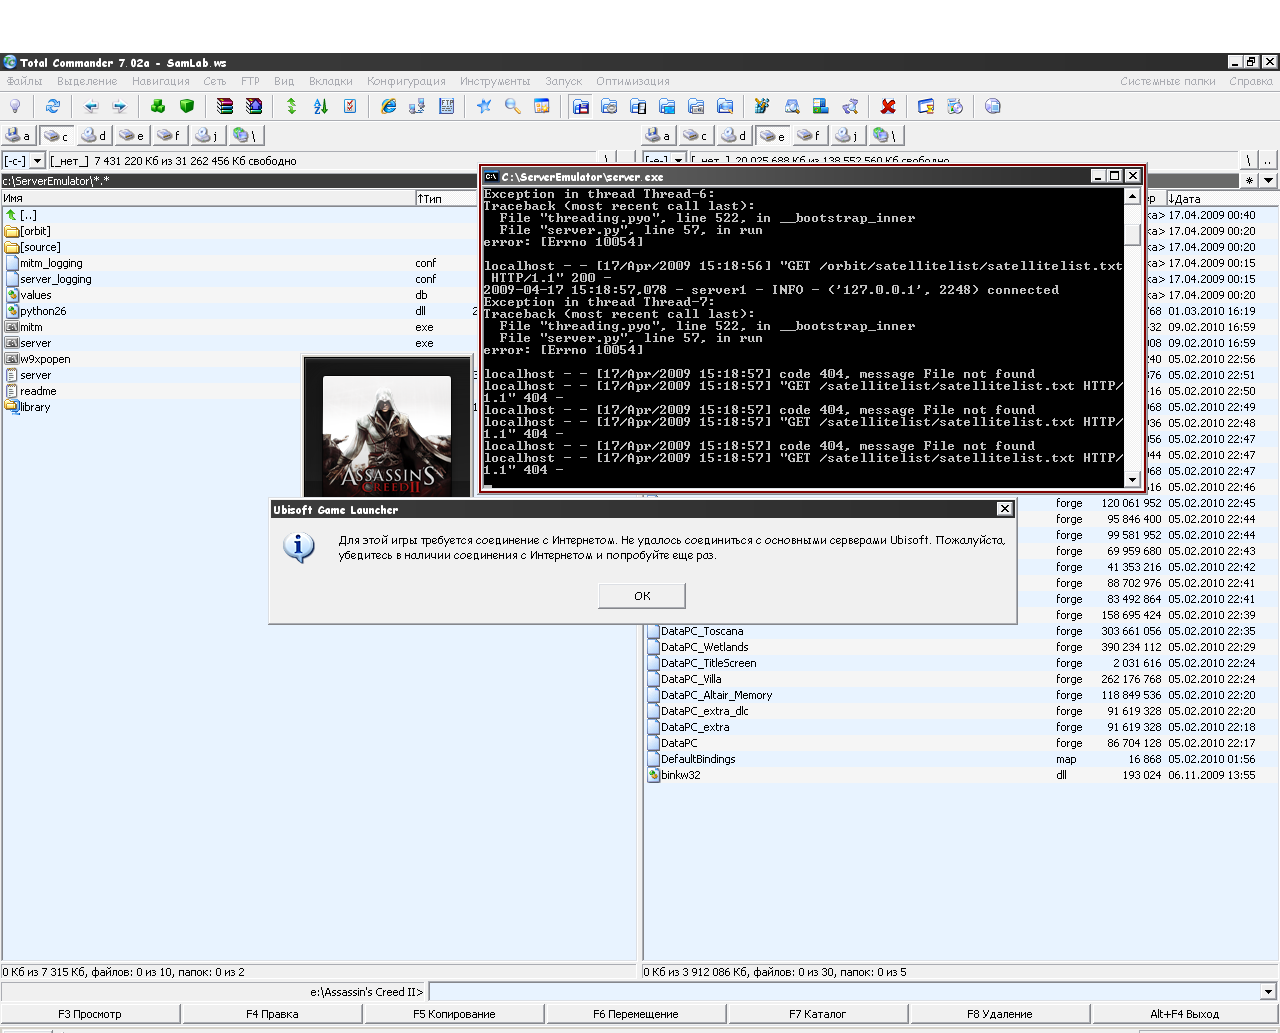Click the light bulb tip icon in toolbar
Viewport: 1280px width, 1033px height.
pos(15,106)
